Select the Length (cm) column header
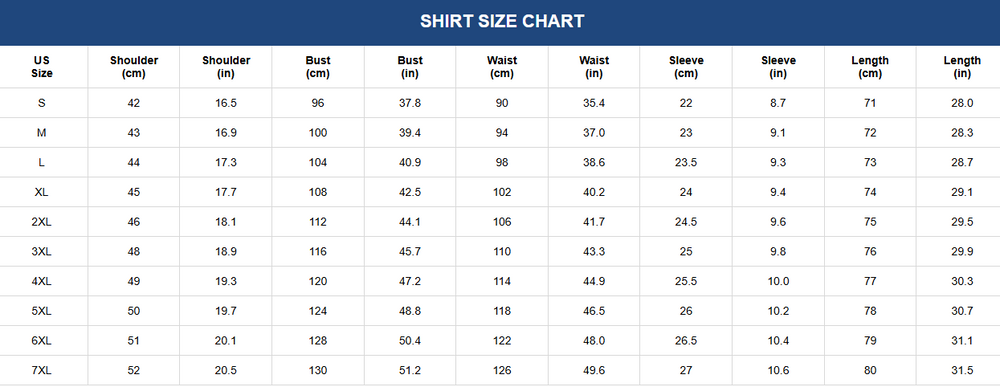The height and width of the screenshot is (387, 1000). [x=870, y=67]
